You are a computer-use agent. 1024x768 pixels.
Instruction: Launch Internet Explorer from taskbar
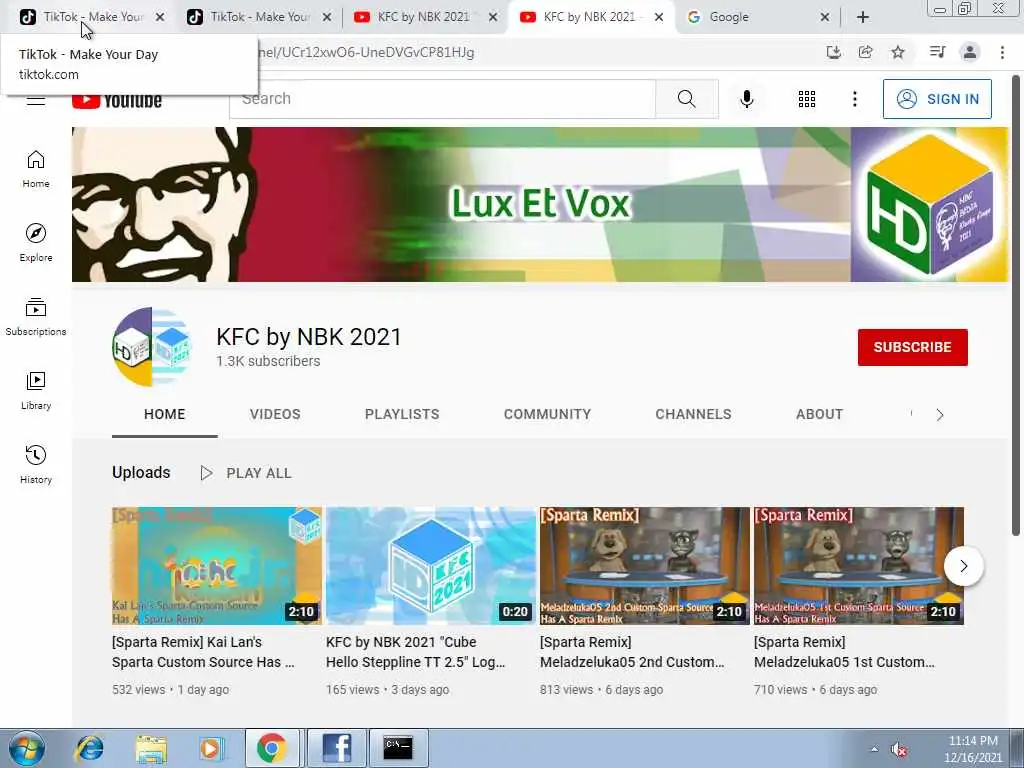pos(89,748)
